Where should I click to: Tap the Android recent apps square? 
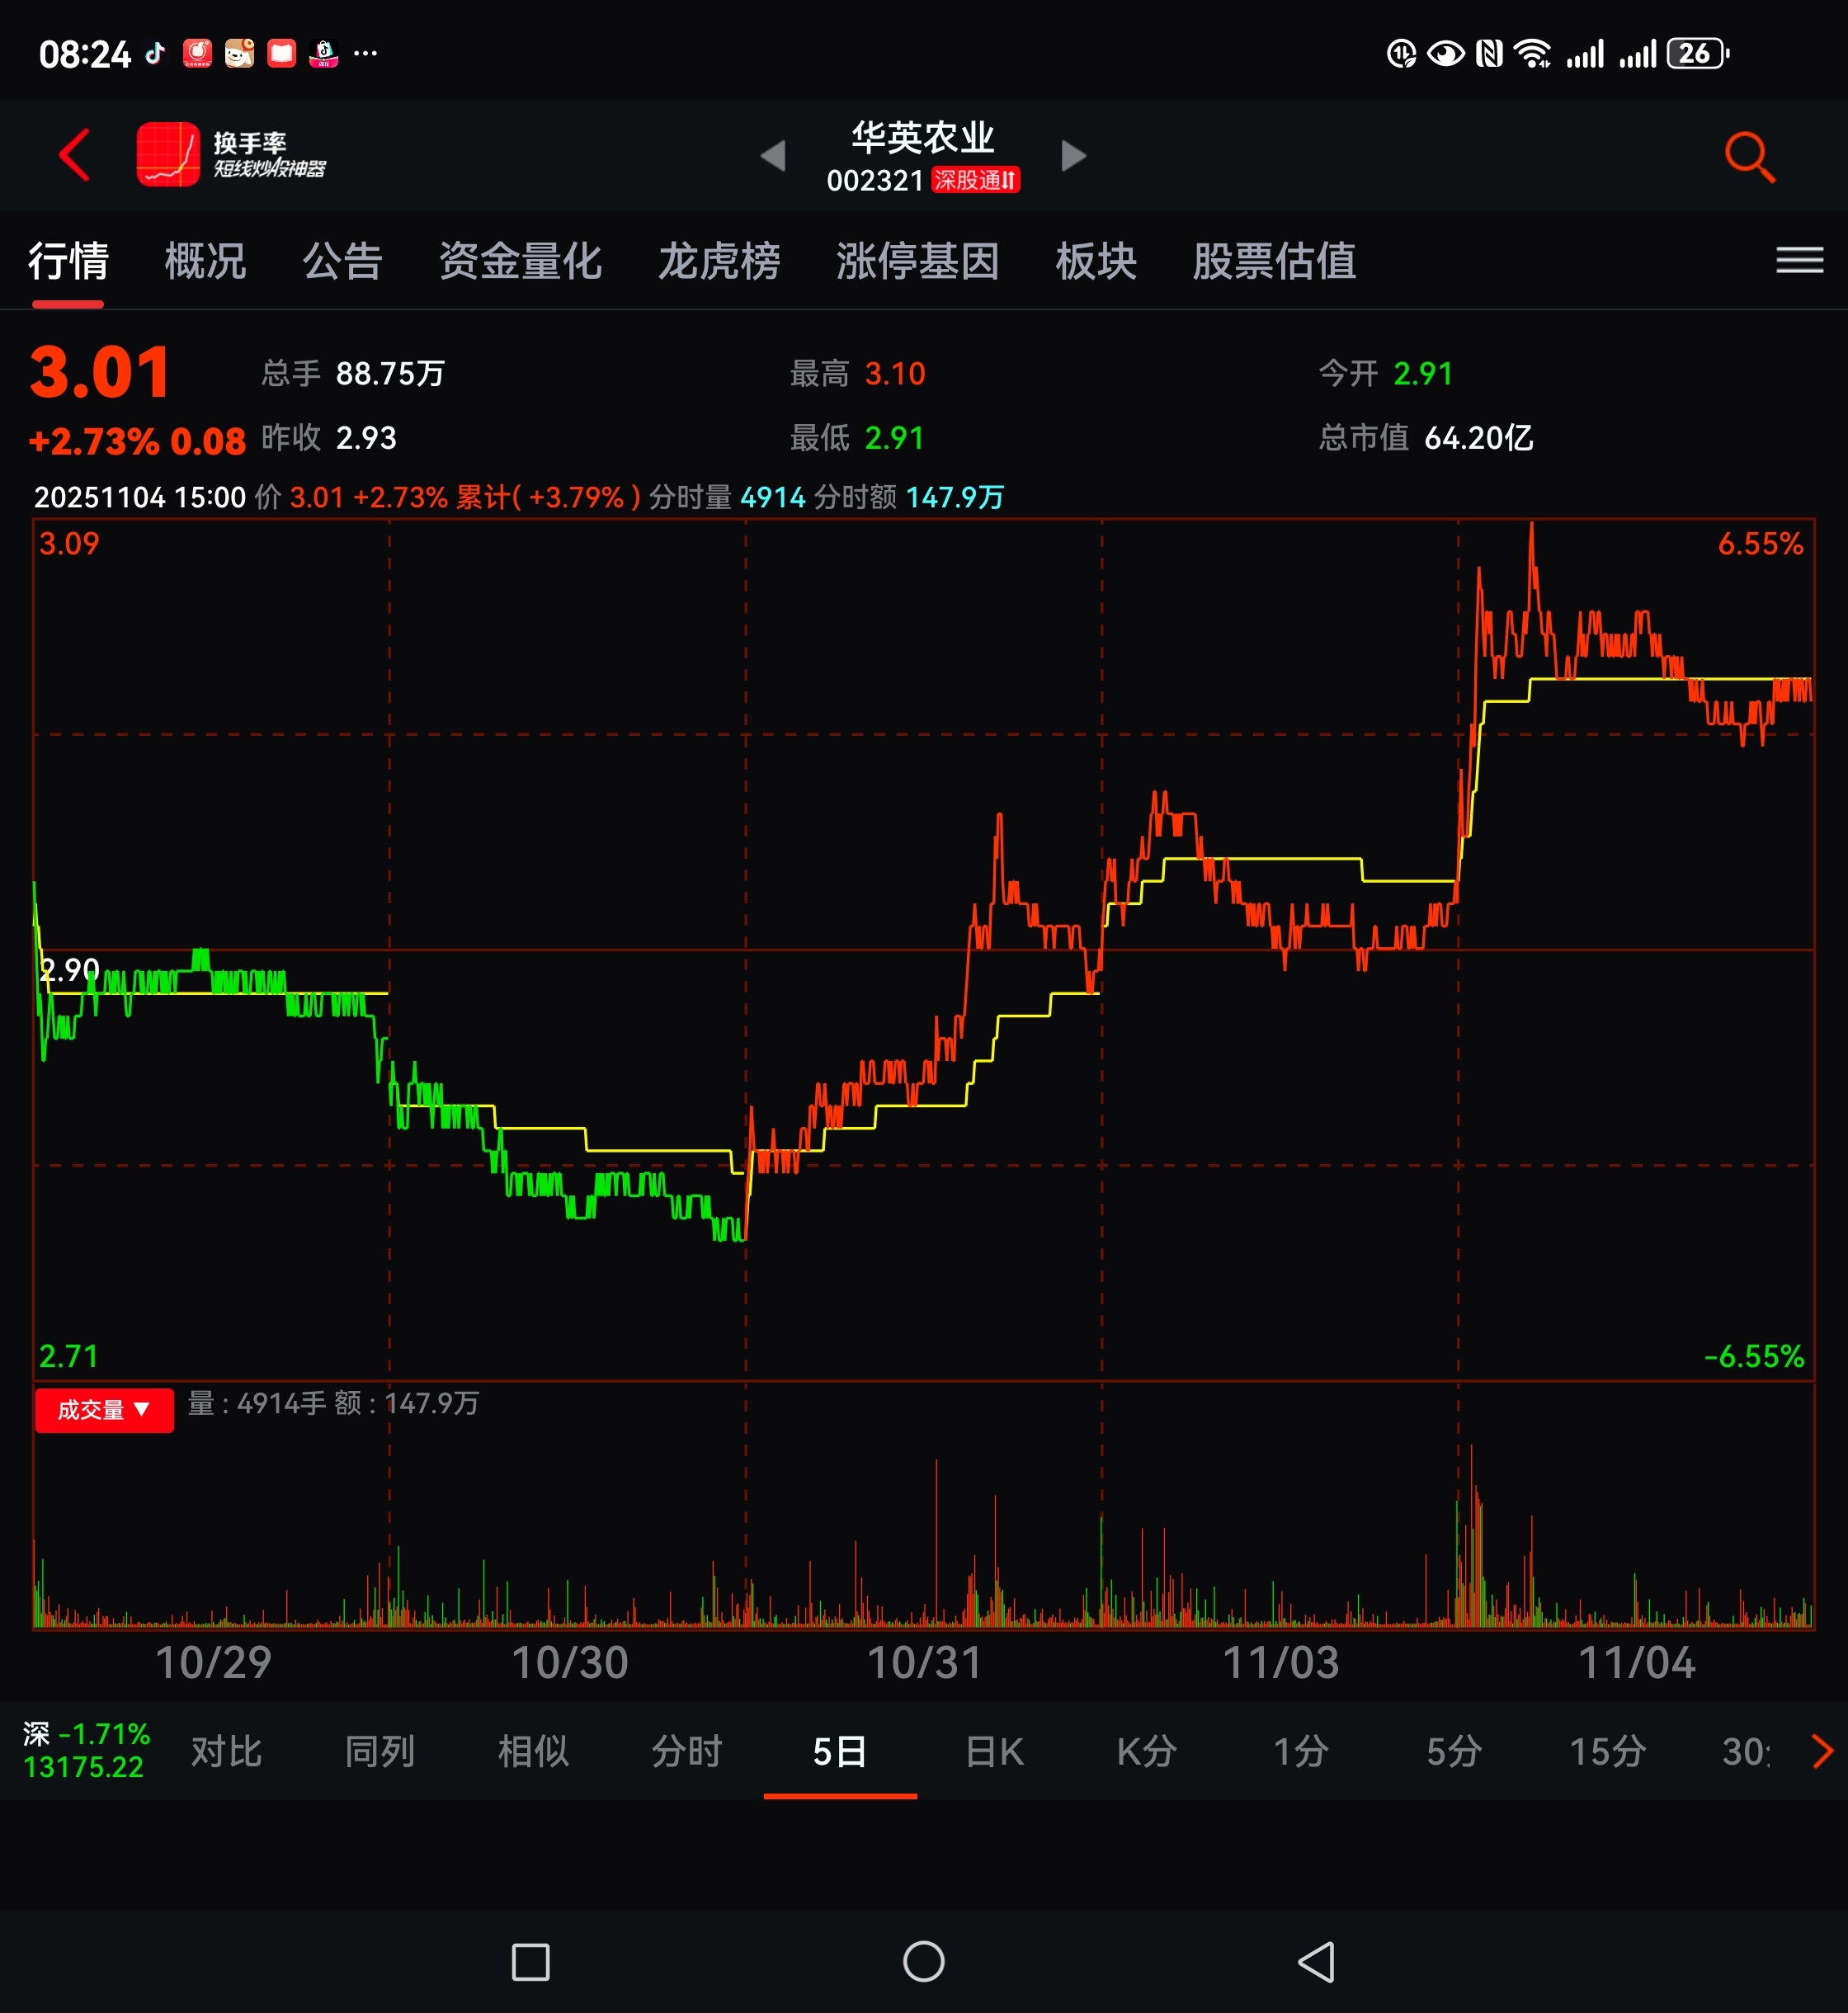click(530, 1961)
